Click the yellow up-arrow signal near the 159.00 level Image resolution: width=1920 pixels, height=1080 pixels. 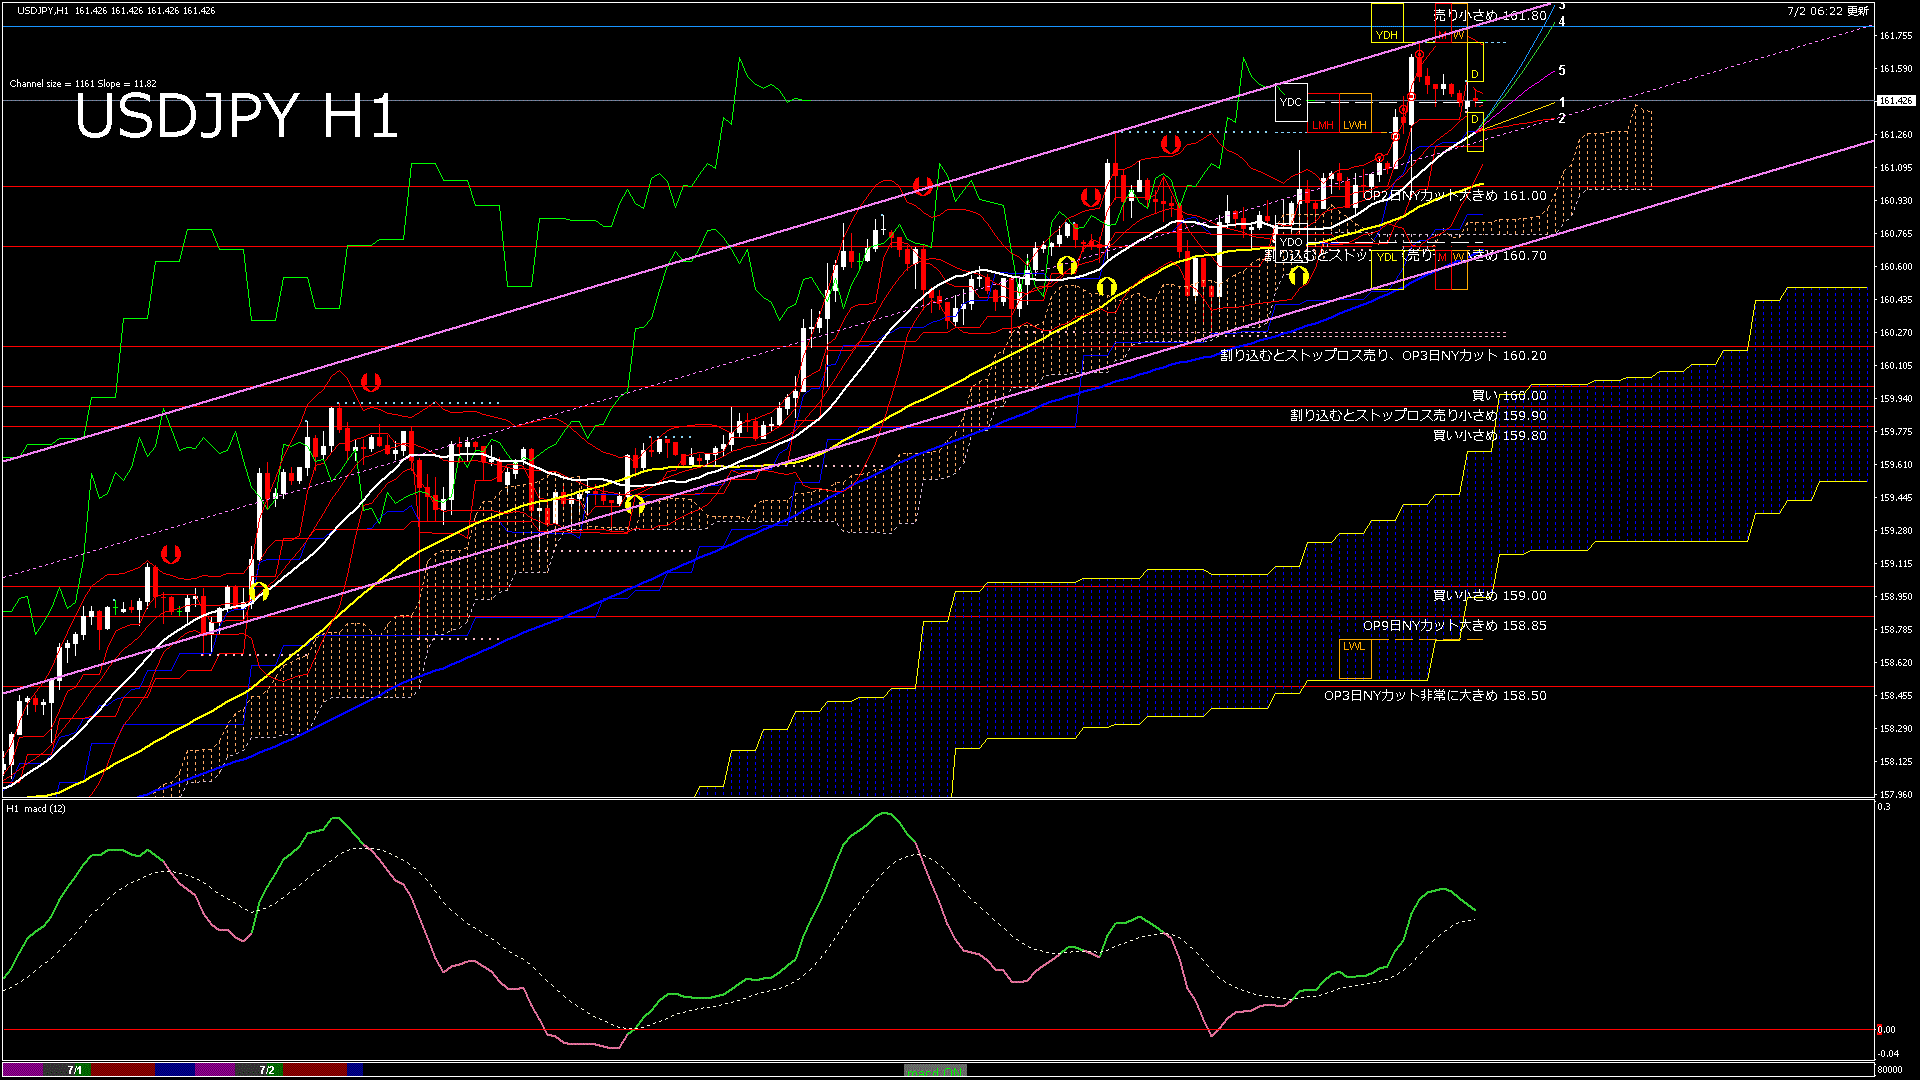coord(259,591)
